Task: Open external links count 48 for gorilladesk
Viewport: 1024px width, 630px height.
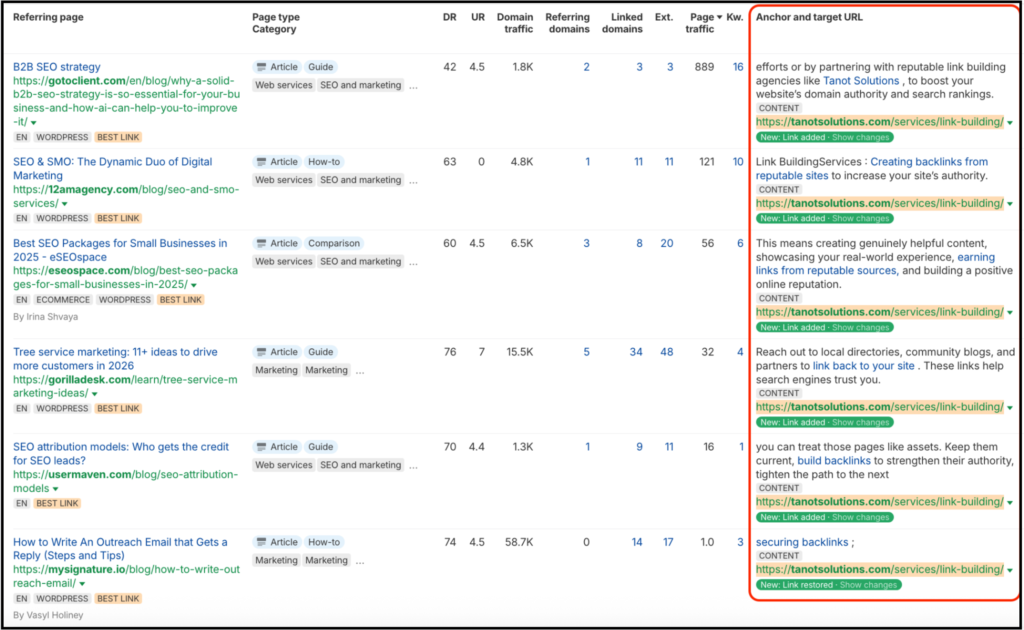Action: tap(666, 352)
